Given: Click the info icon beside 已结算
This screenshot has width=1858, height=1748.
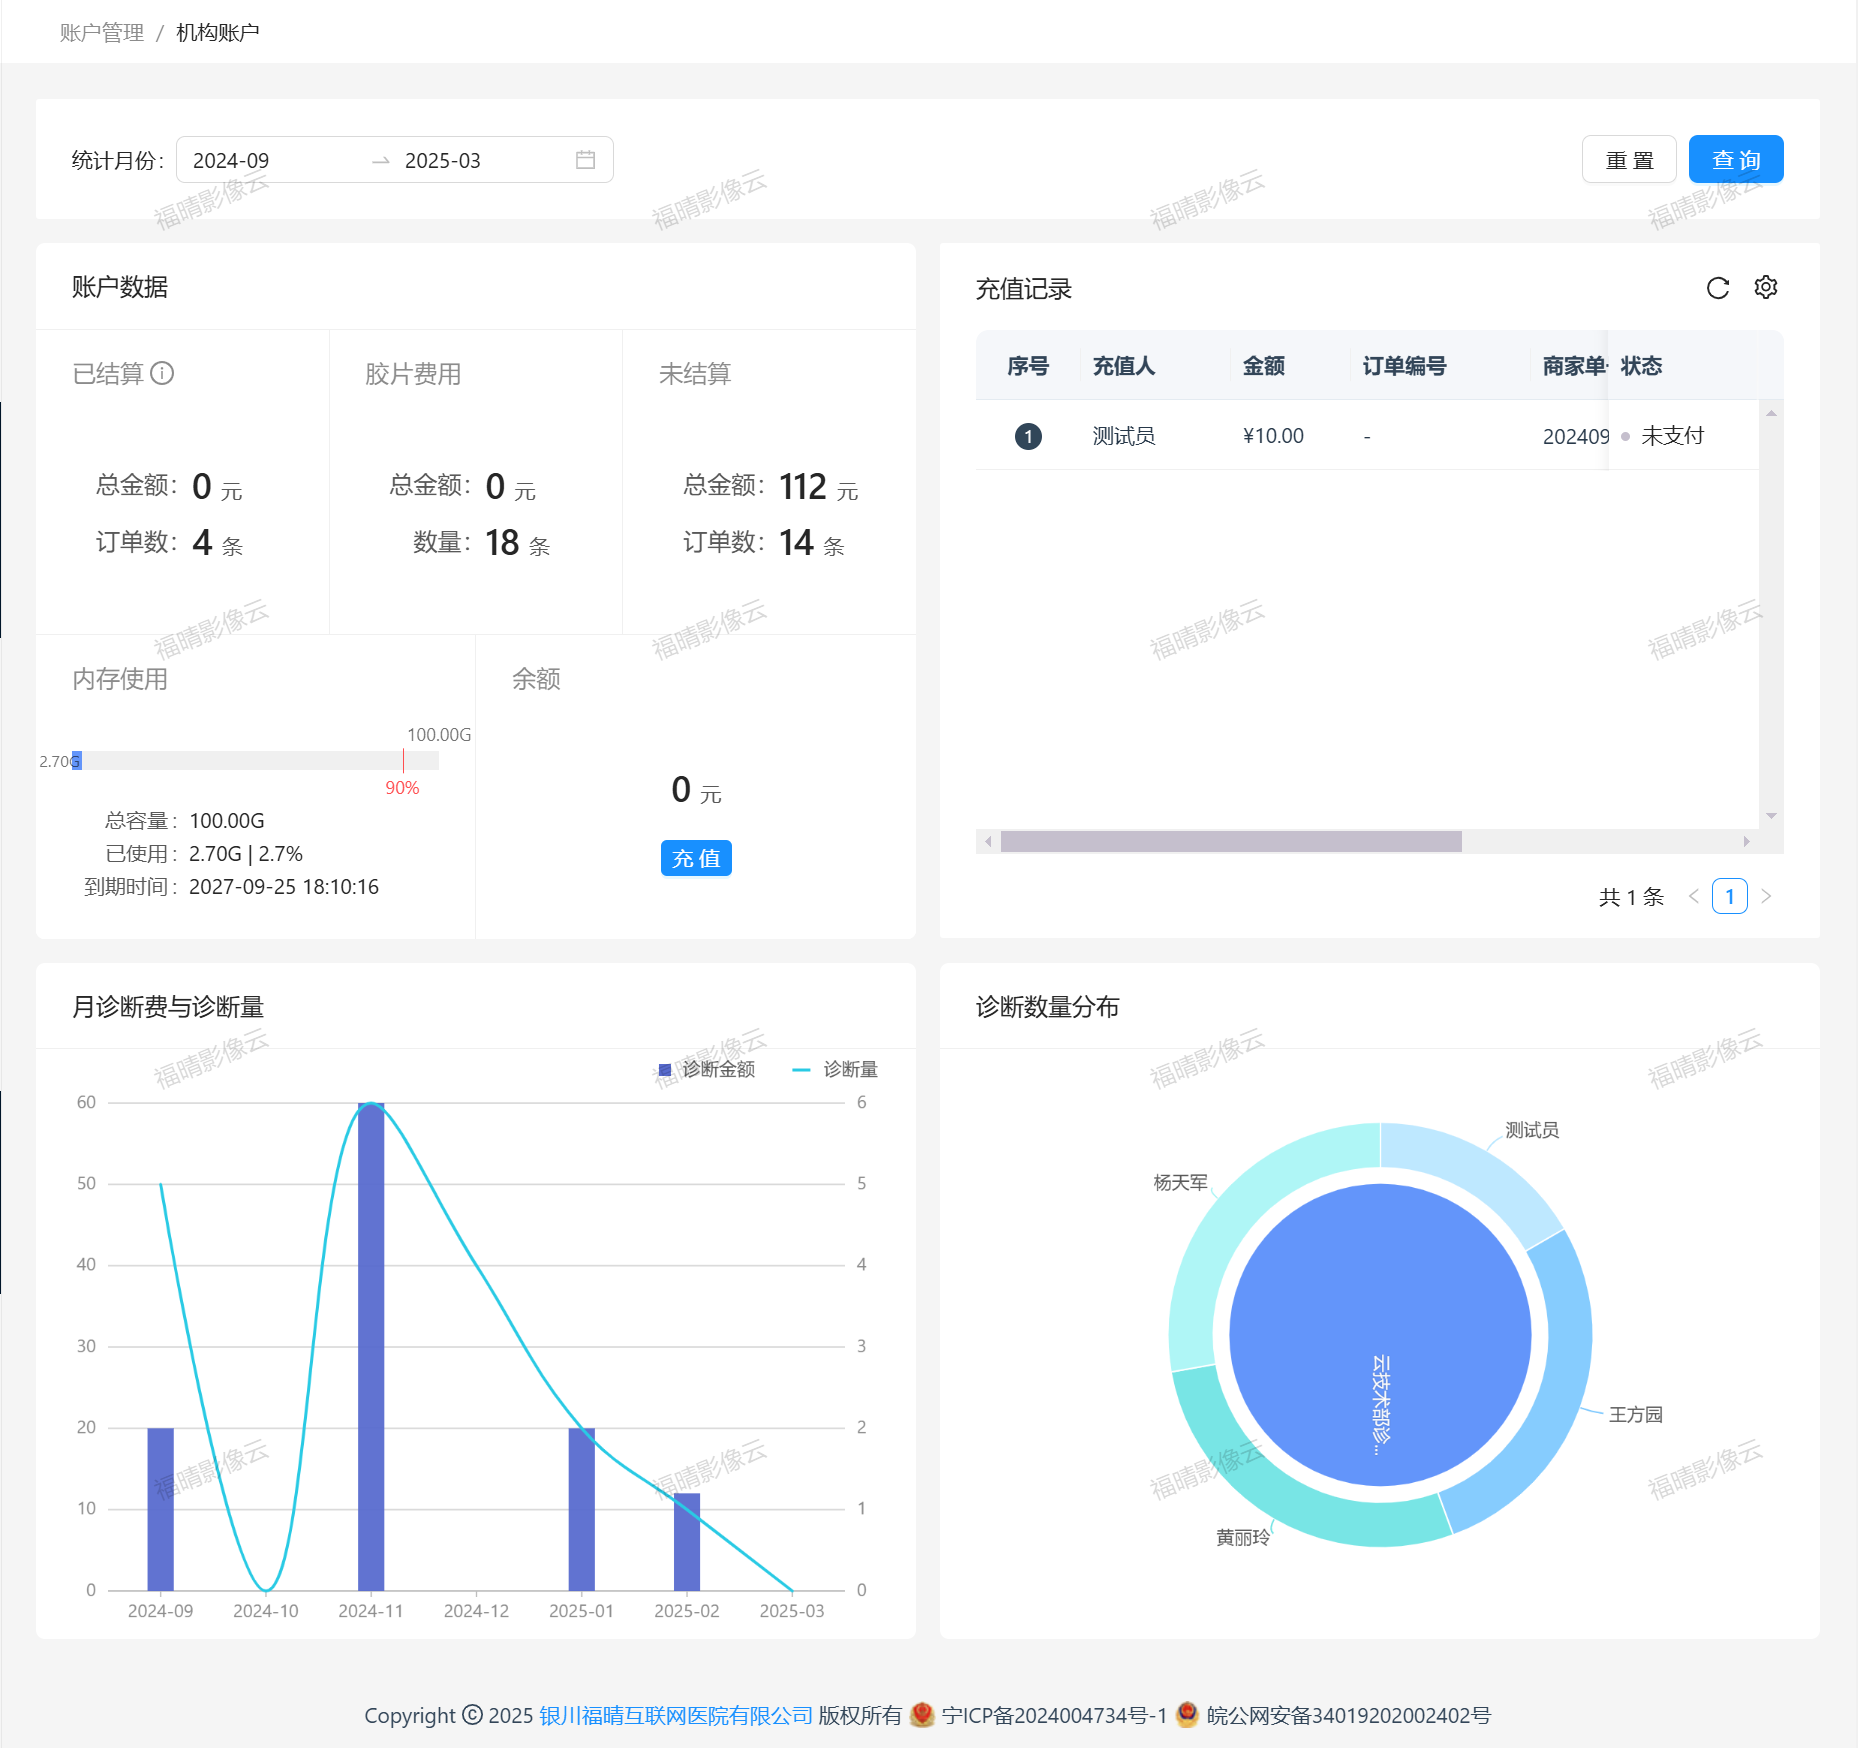Looking at the screenshot, I should [162, 373].
